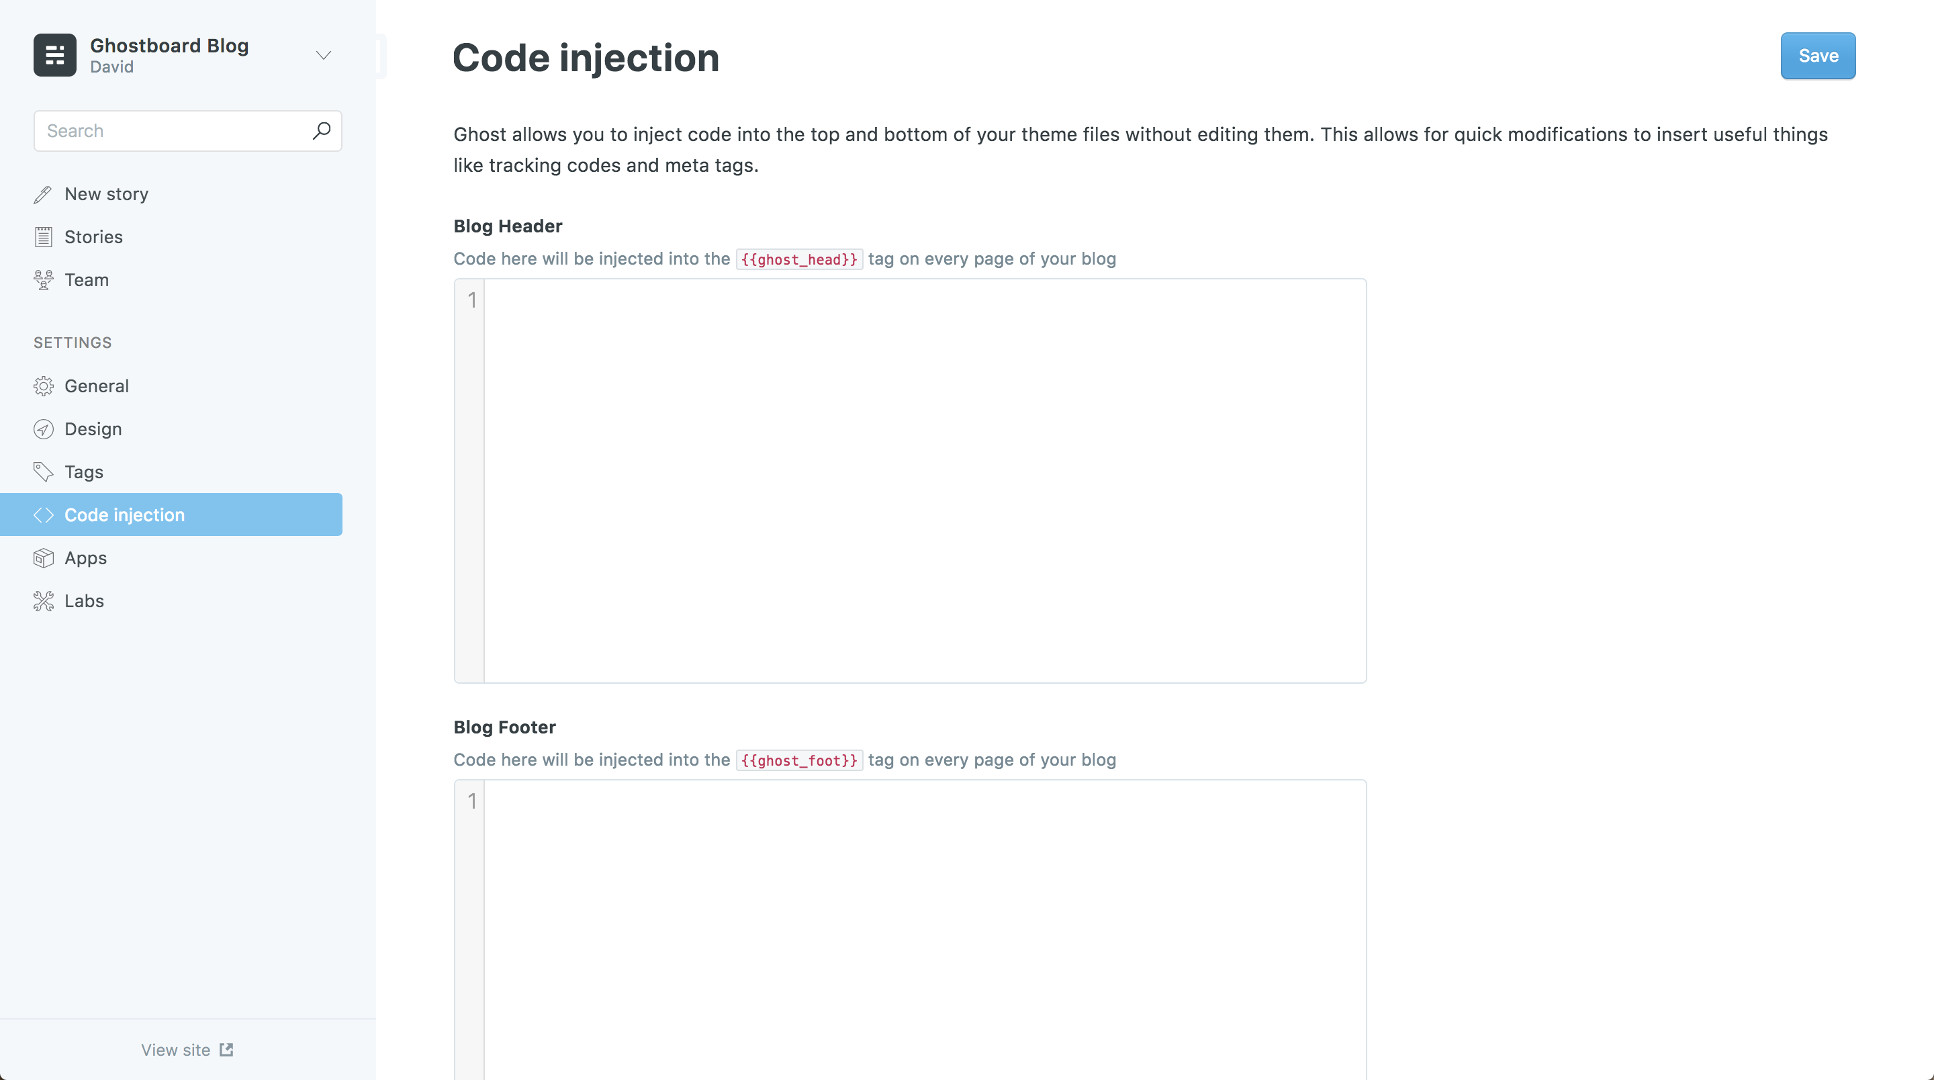Click the Labs tools icon
This screenshot has width=1934, height=1080.
click(43, 601)
